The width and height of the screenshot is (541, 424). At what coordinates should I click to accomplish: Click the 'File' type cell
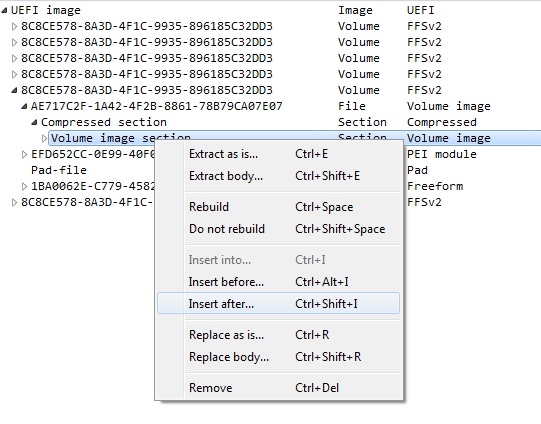point(352,106)
